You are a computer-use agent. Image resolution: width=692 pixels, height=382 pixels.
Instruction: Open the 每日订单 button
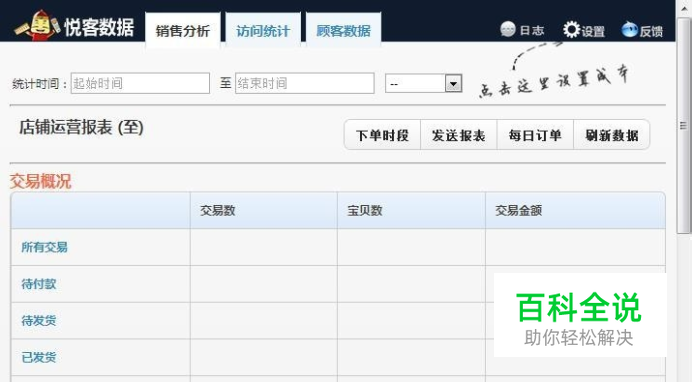[535, 135]
